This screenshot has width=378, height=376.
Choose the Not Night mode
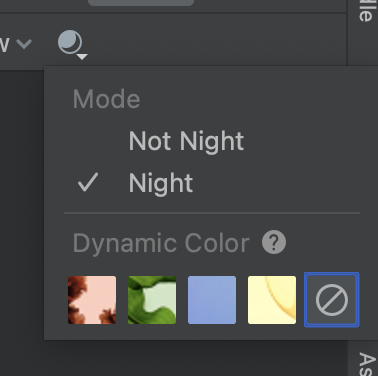[186, 141]
